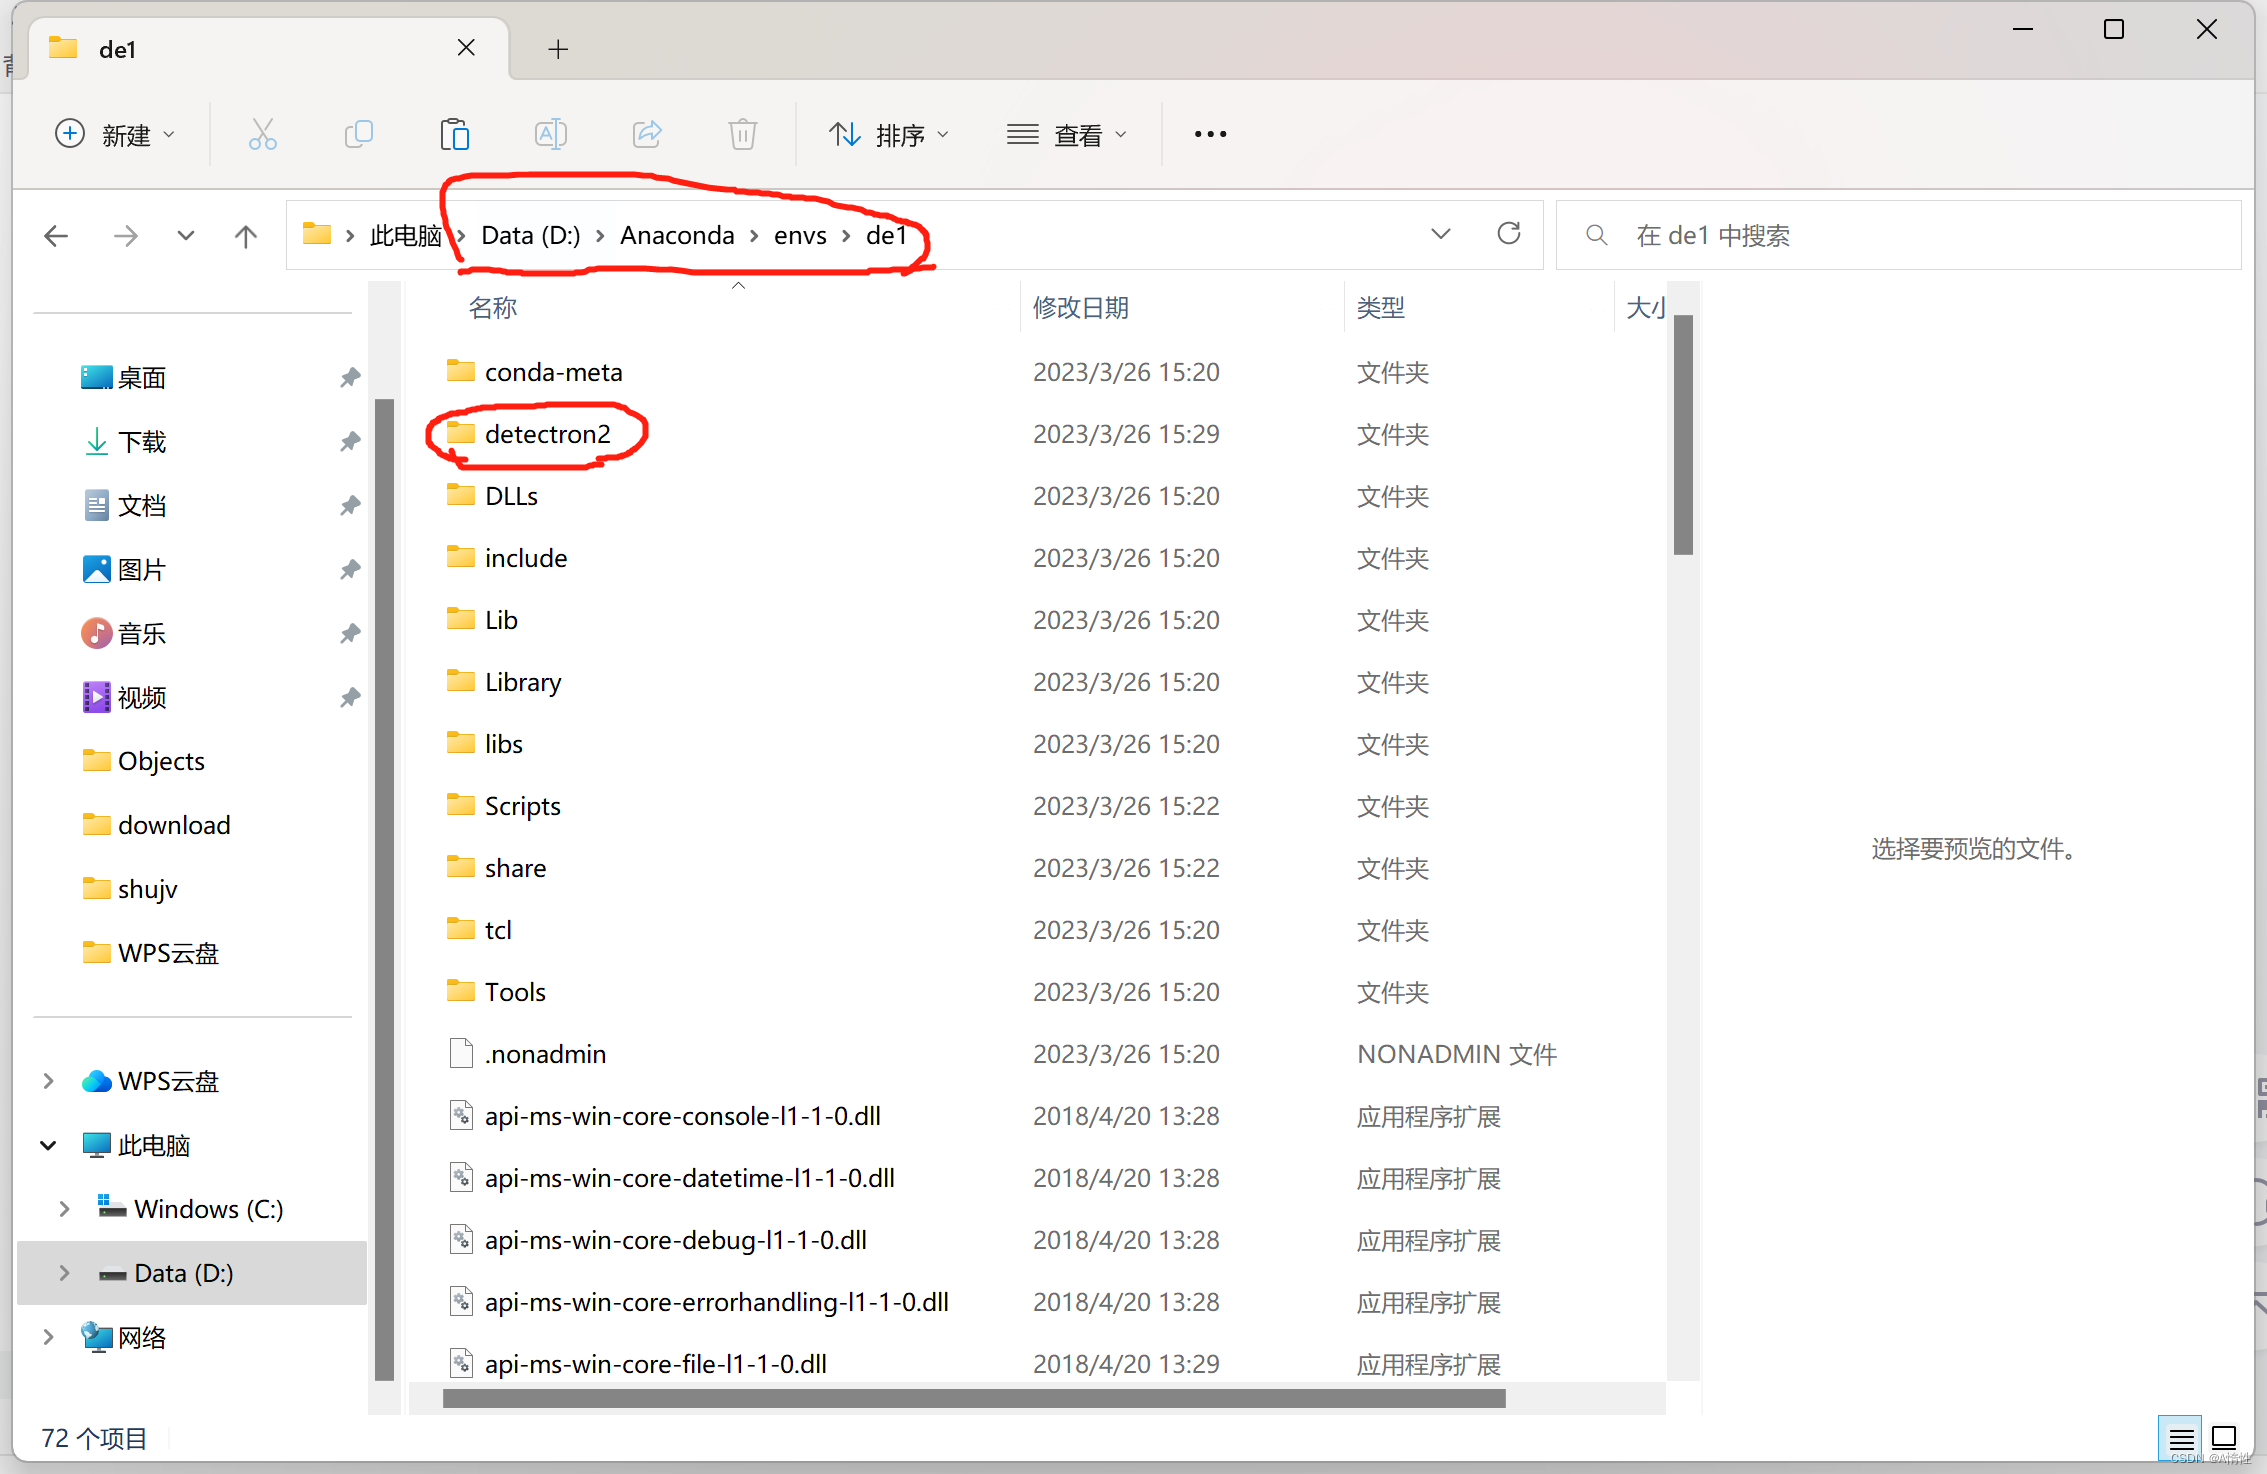
Task: Navigate up one folder level
Action: pyautogui.click(x=245, y=235)
